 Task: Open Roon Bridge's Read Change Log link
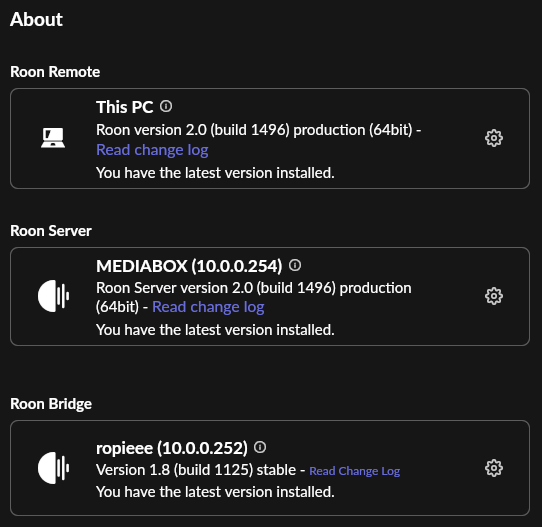coord(355,471)
